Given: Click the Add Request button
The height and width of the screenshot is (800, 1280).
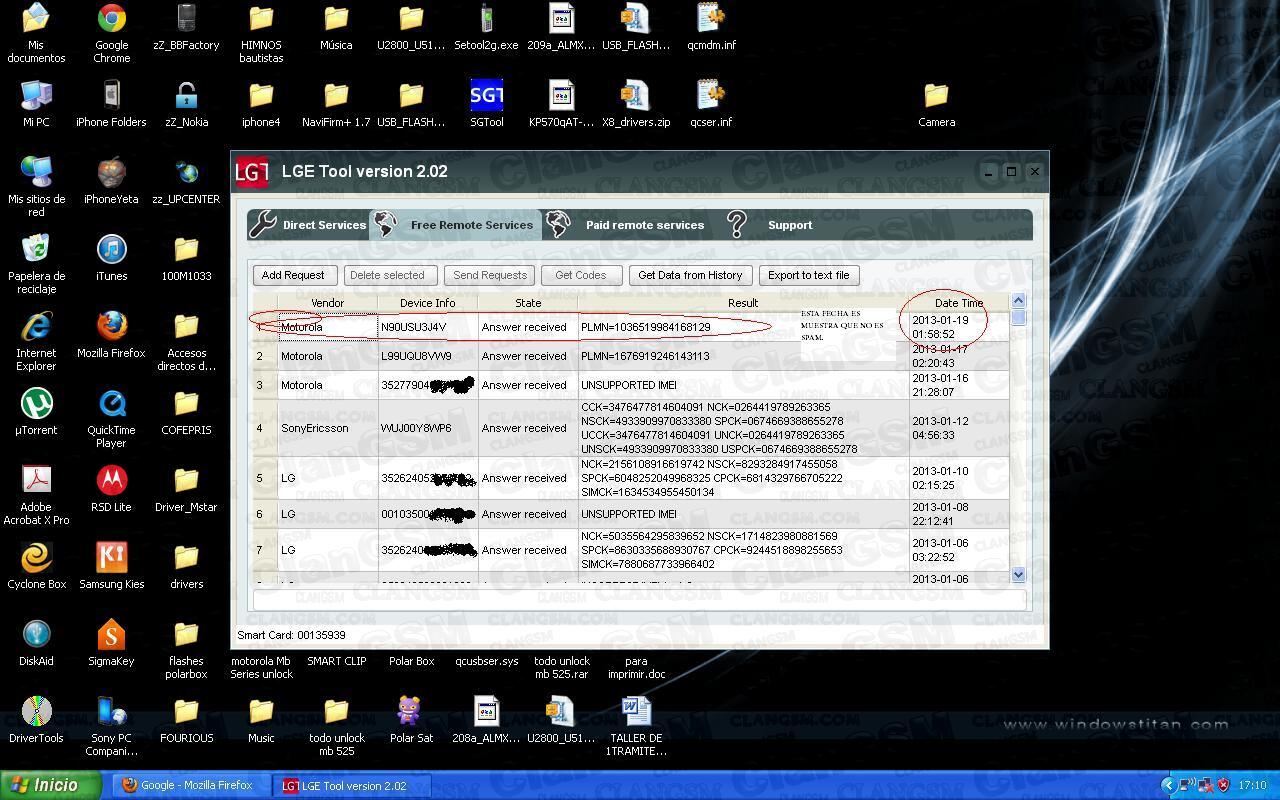Looking at the screenshot, I should click(x=293, y=275).
